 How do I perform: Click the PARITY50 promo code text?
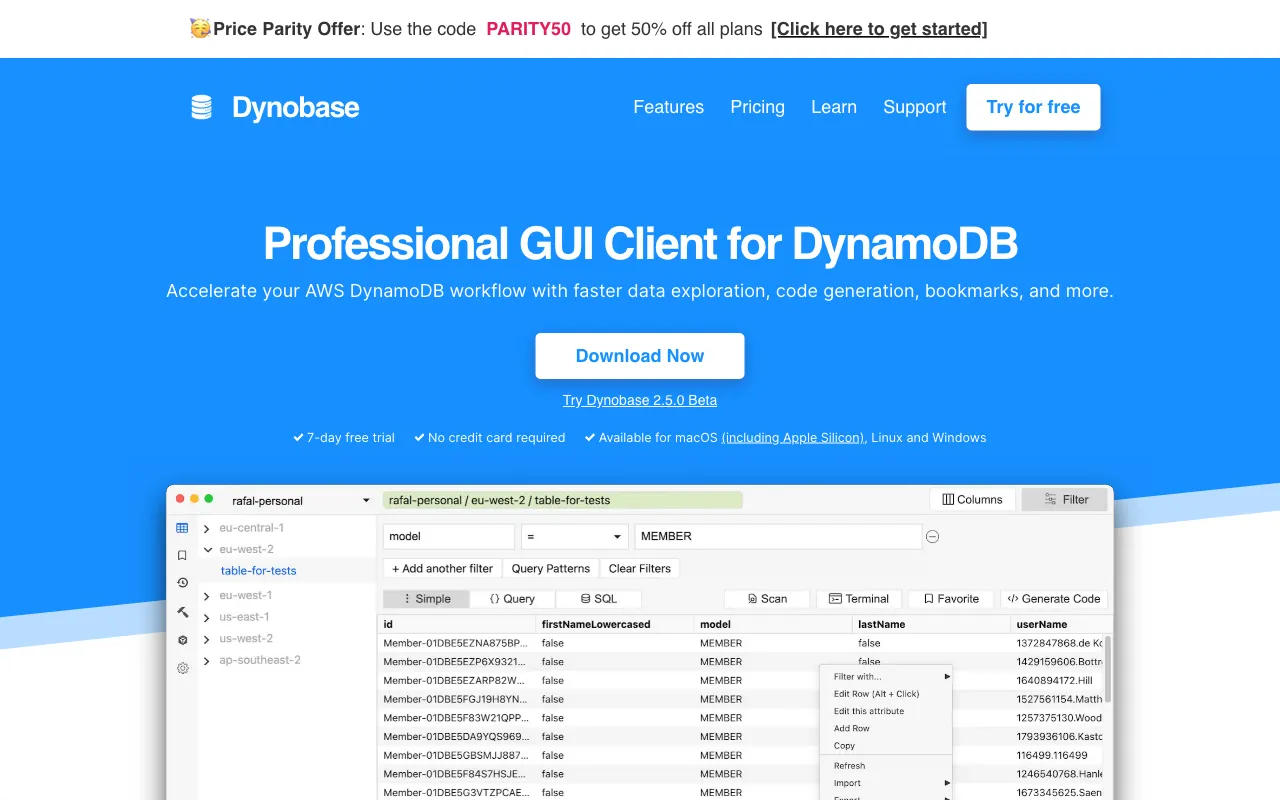(x=528, y=29)
